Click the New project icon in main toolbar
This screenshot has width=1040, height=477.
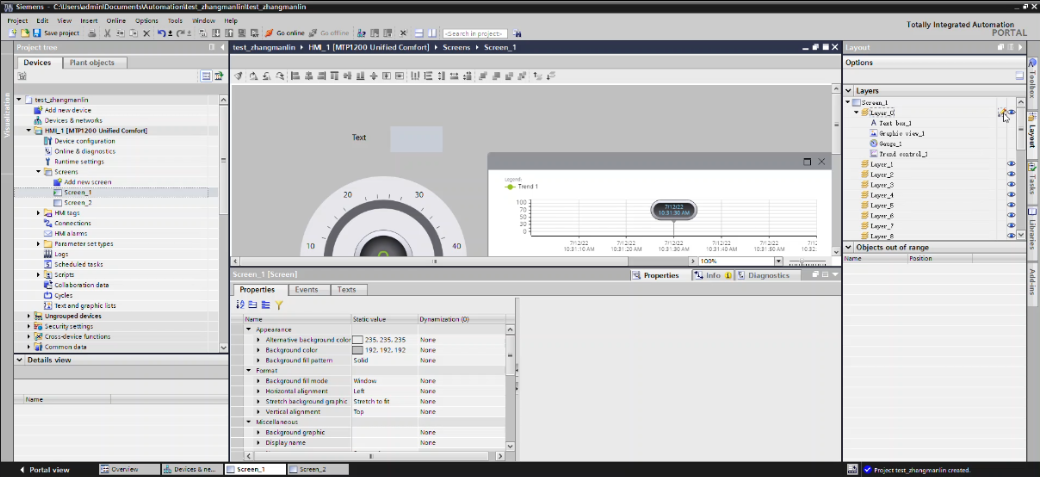click(x=13, y=33)
